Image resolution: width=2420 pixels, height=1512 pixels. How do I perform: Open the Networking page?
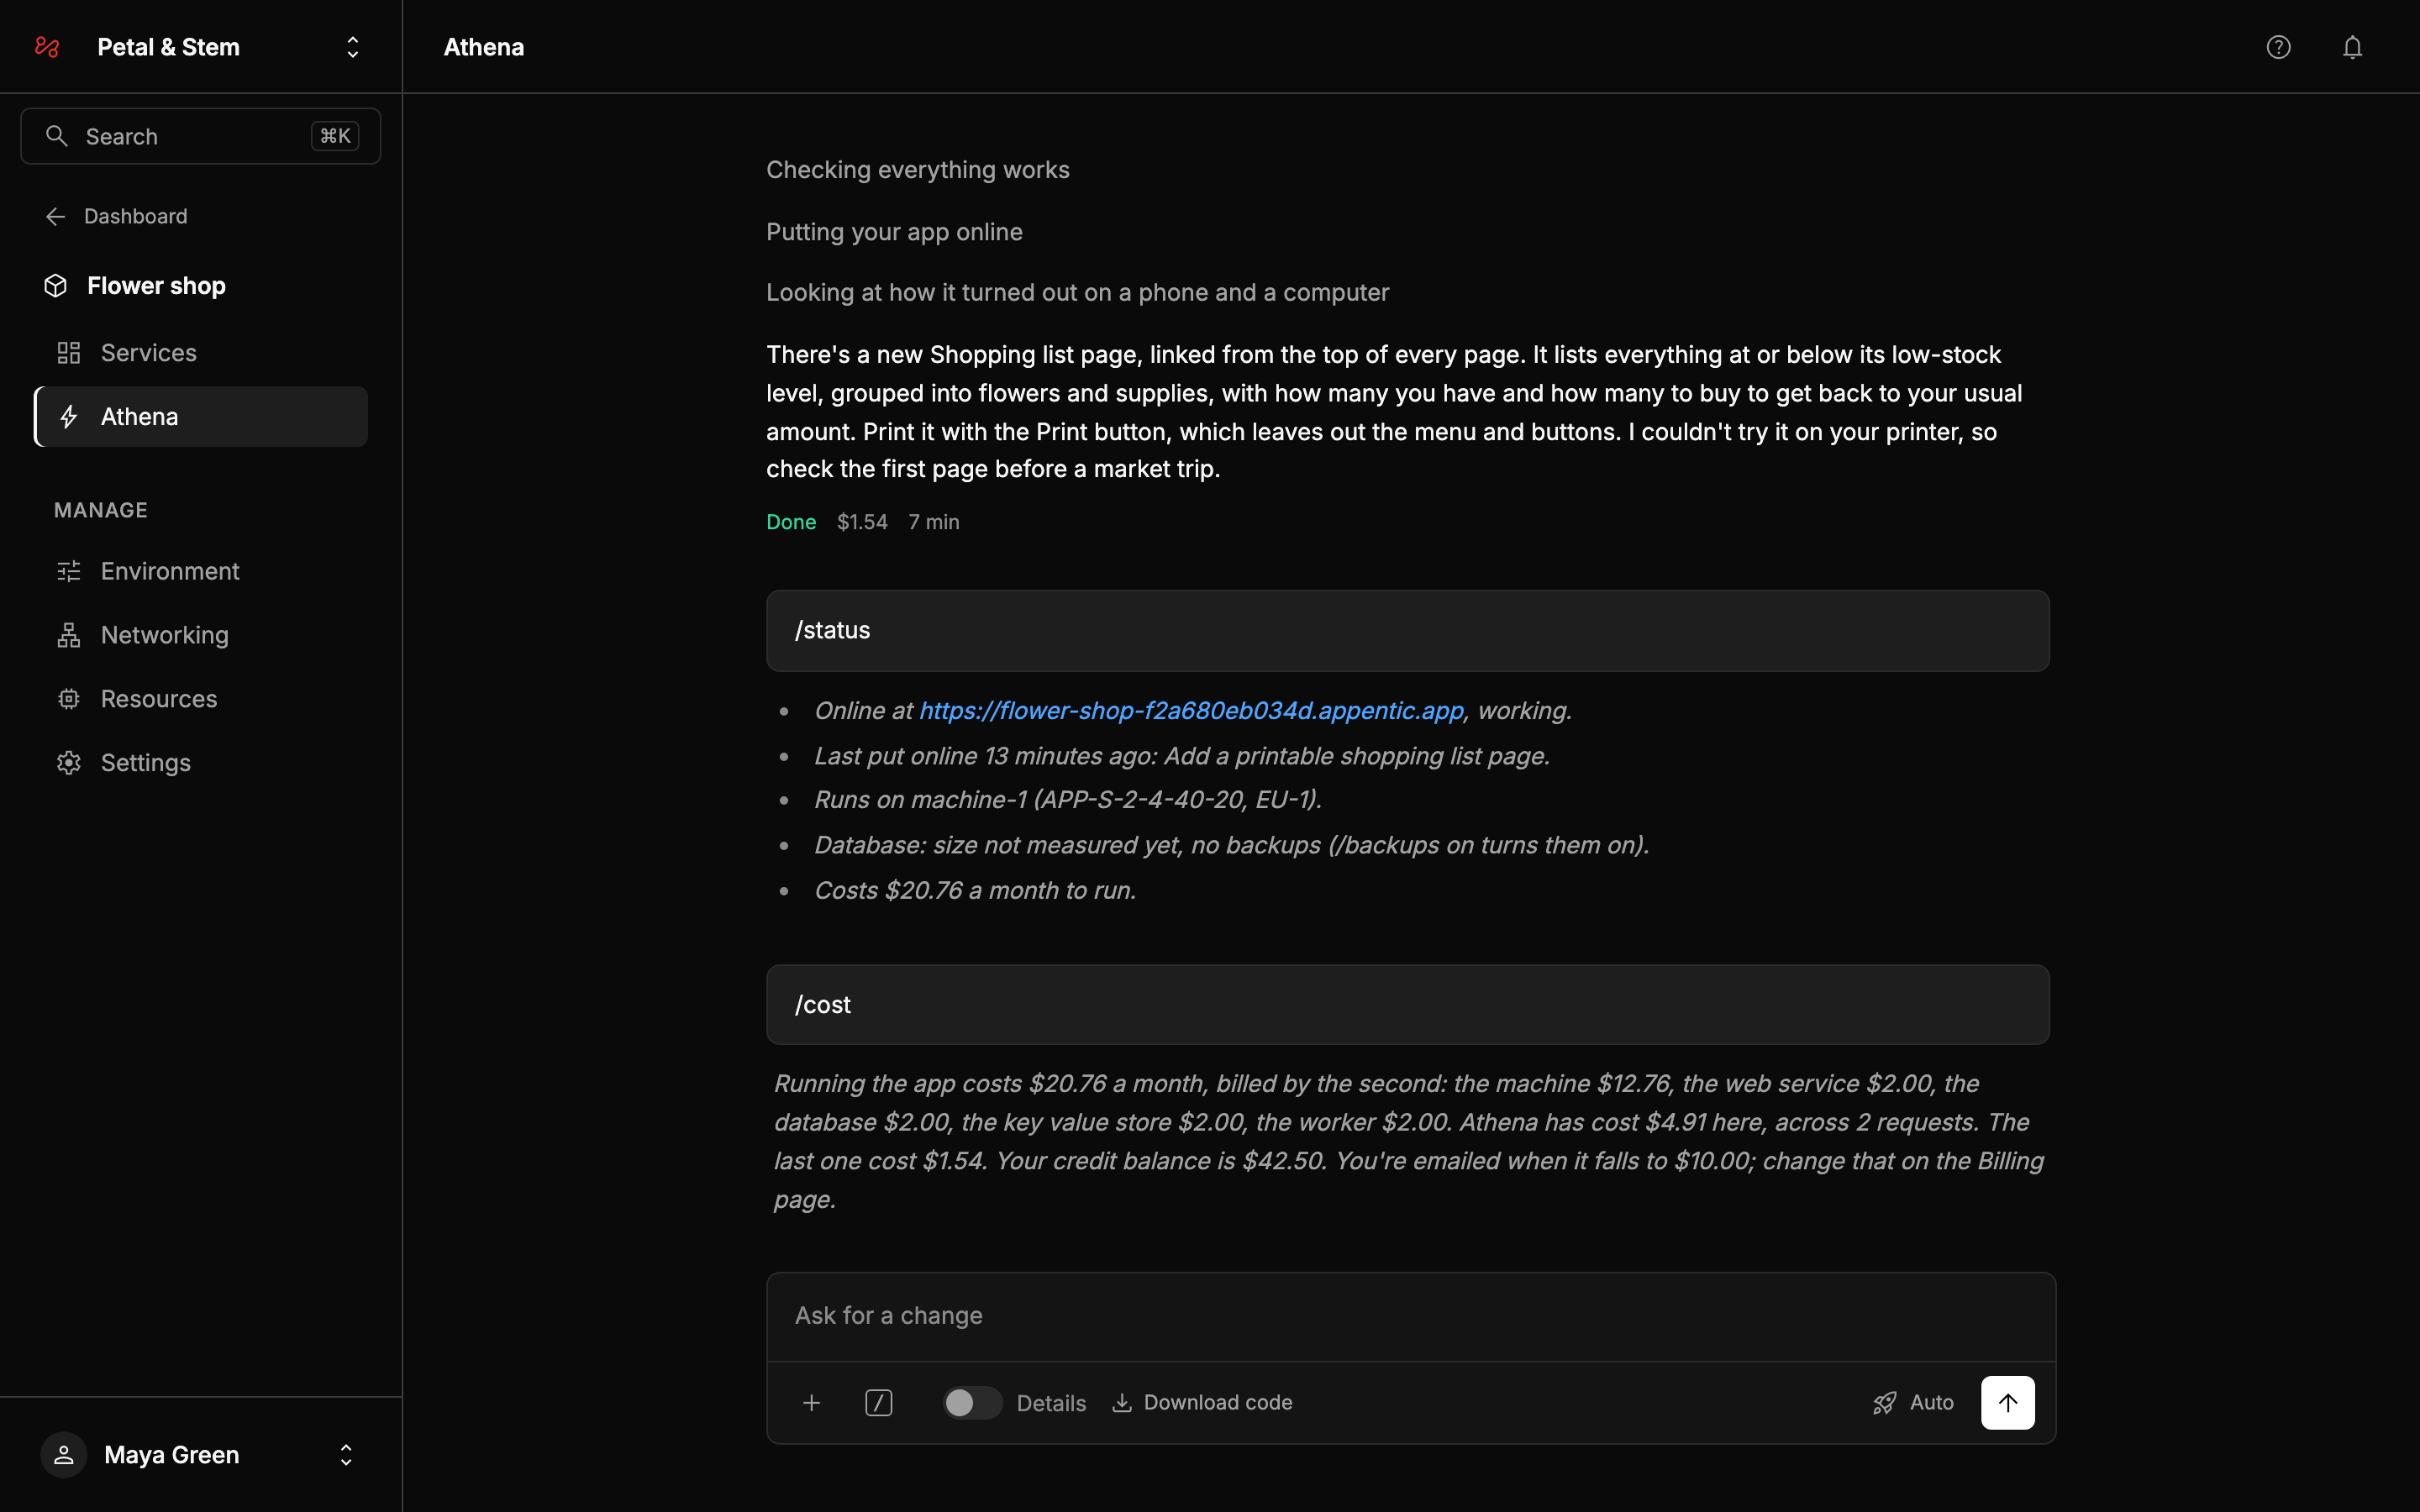[200, 635]
